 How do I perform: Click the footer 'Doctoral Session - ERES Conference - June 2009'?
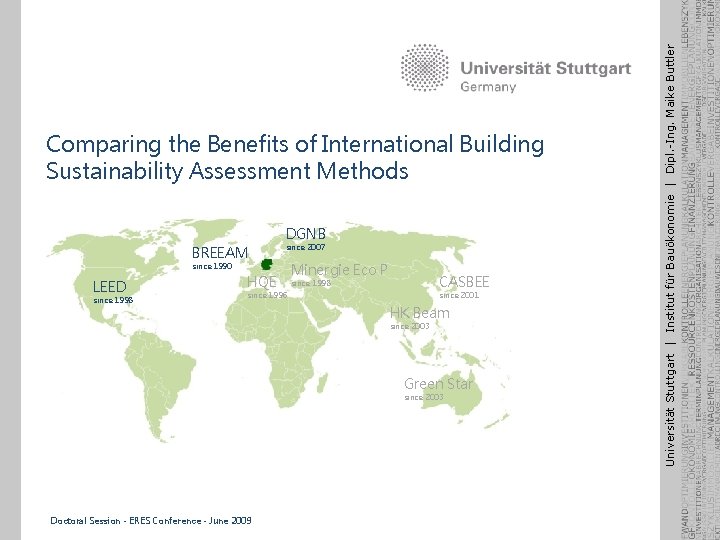click(x=151, y=521)
